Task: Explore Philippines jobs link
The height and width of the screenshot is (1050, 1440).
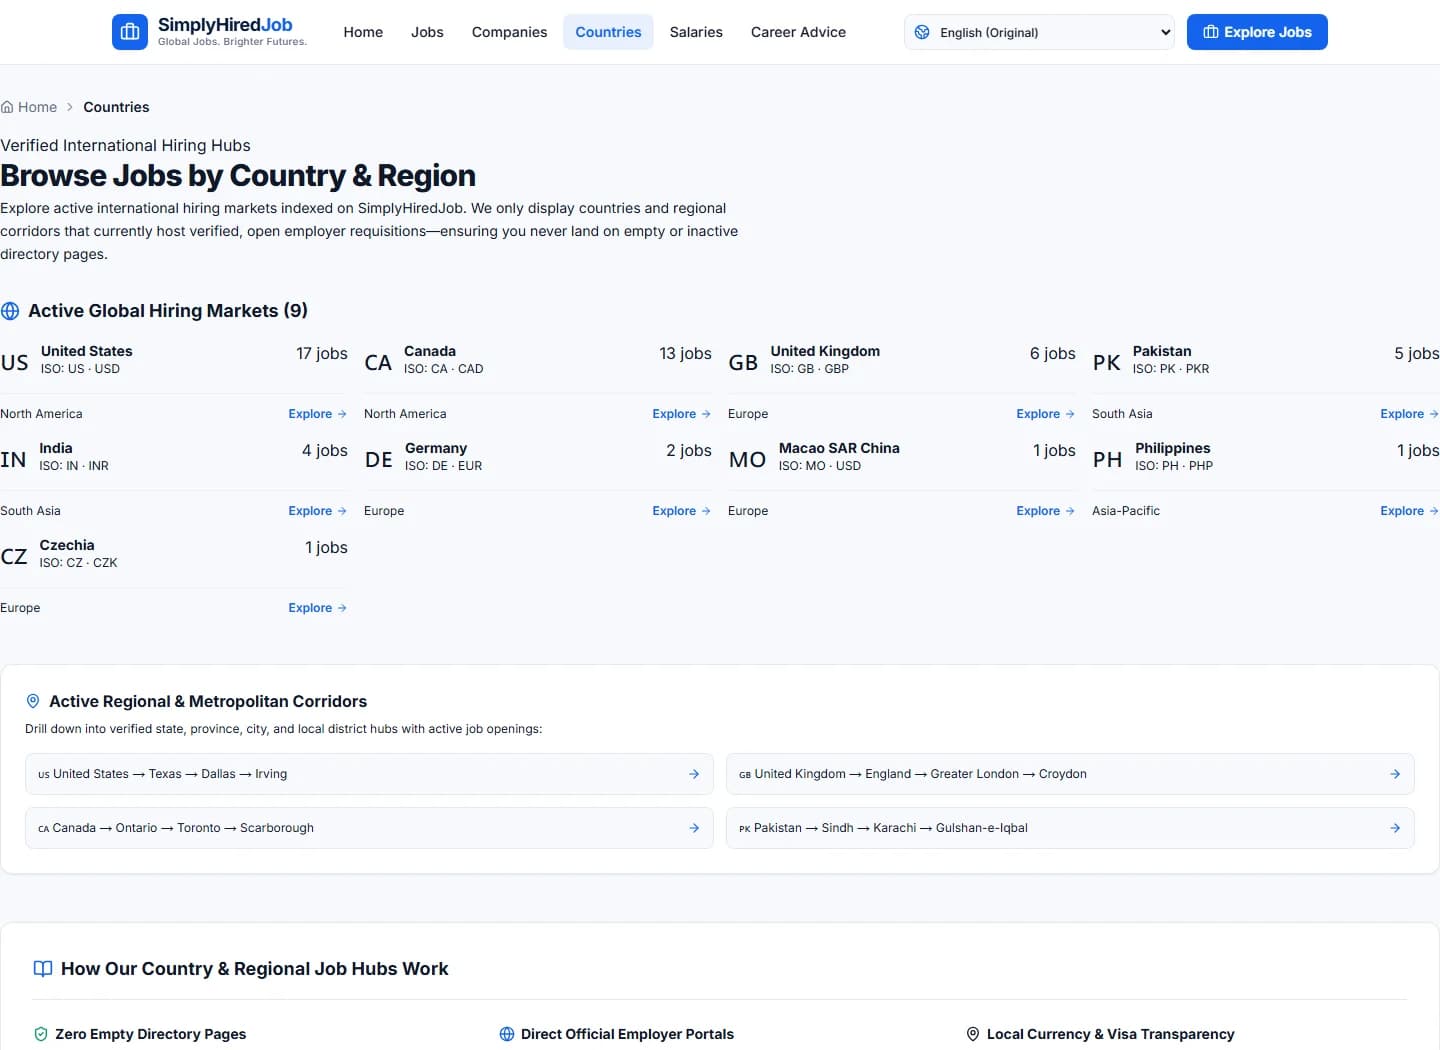Action: 1410,511
